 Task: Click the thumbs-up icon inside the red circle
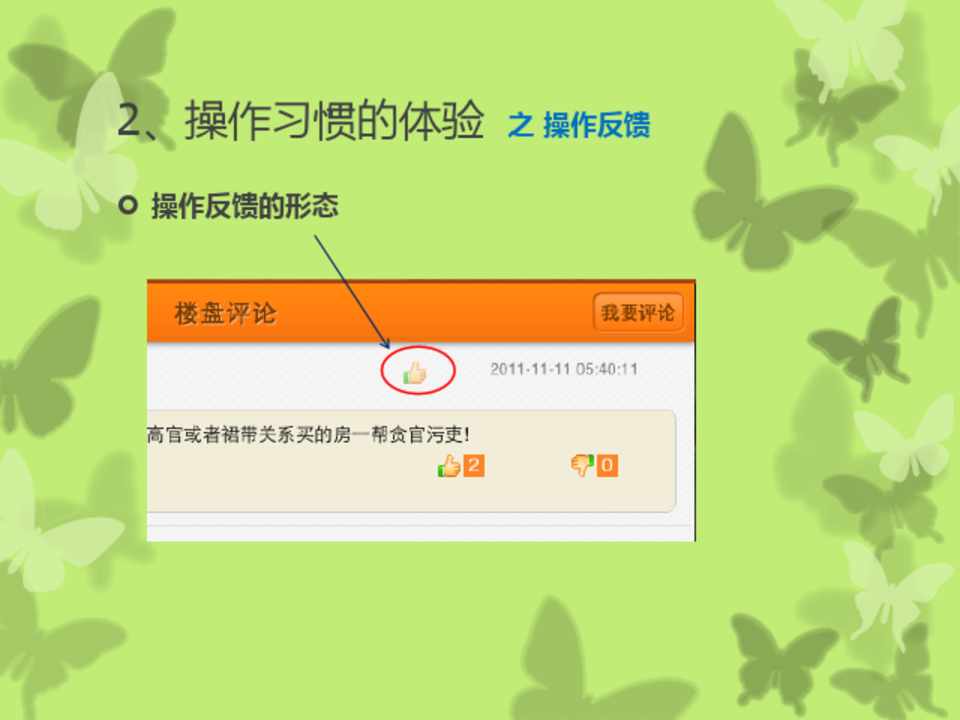(415, 372)
